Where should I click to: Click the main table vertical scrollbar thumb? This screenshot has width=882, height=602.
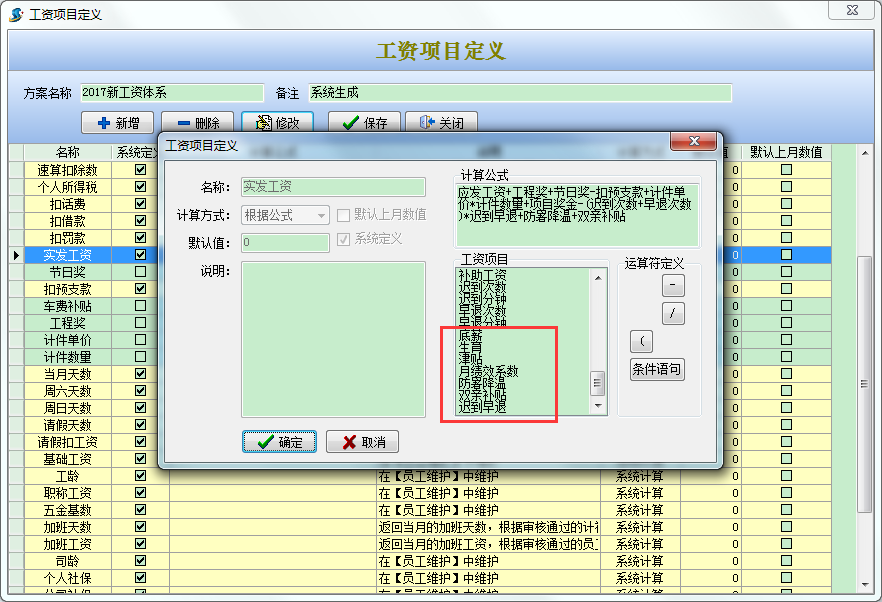coord(865,384)
